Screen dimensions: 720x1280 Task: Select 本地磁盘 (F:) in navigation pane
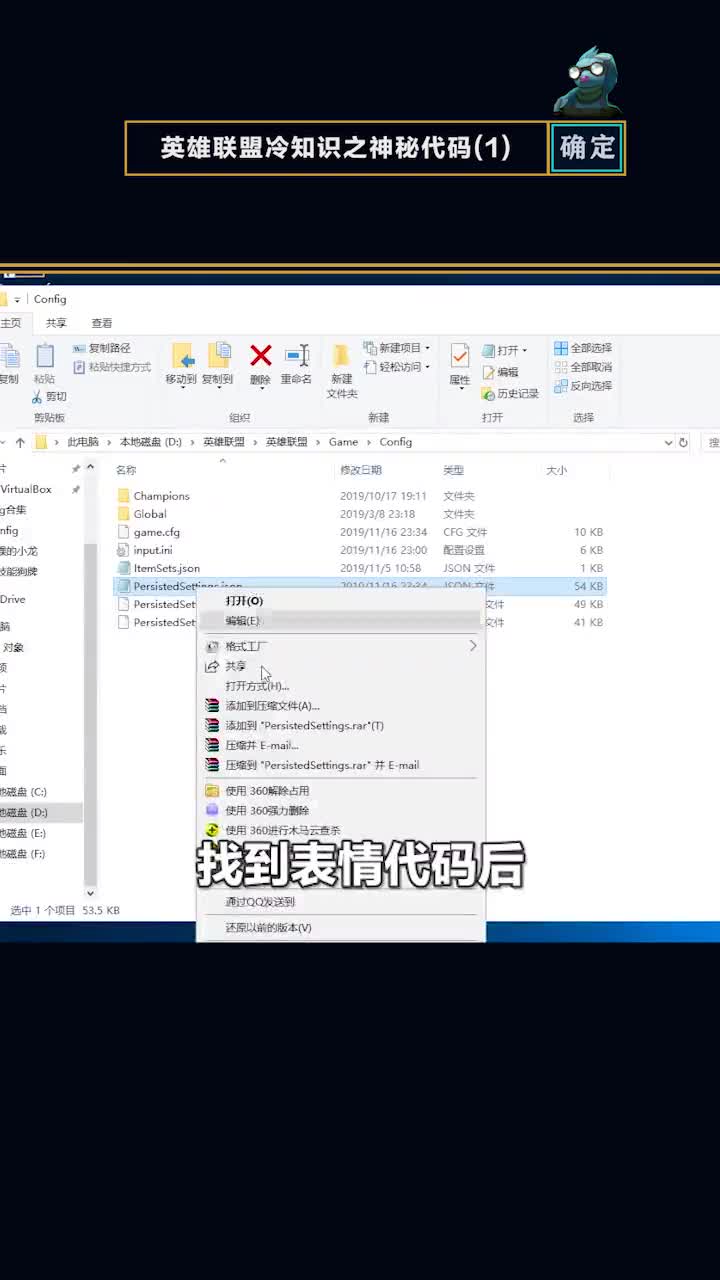click(24, 854)
